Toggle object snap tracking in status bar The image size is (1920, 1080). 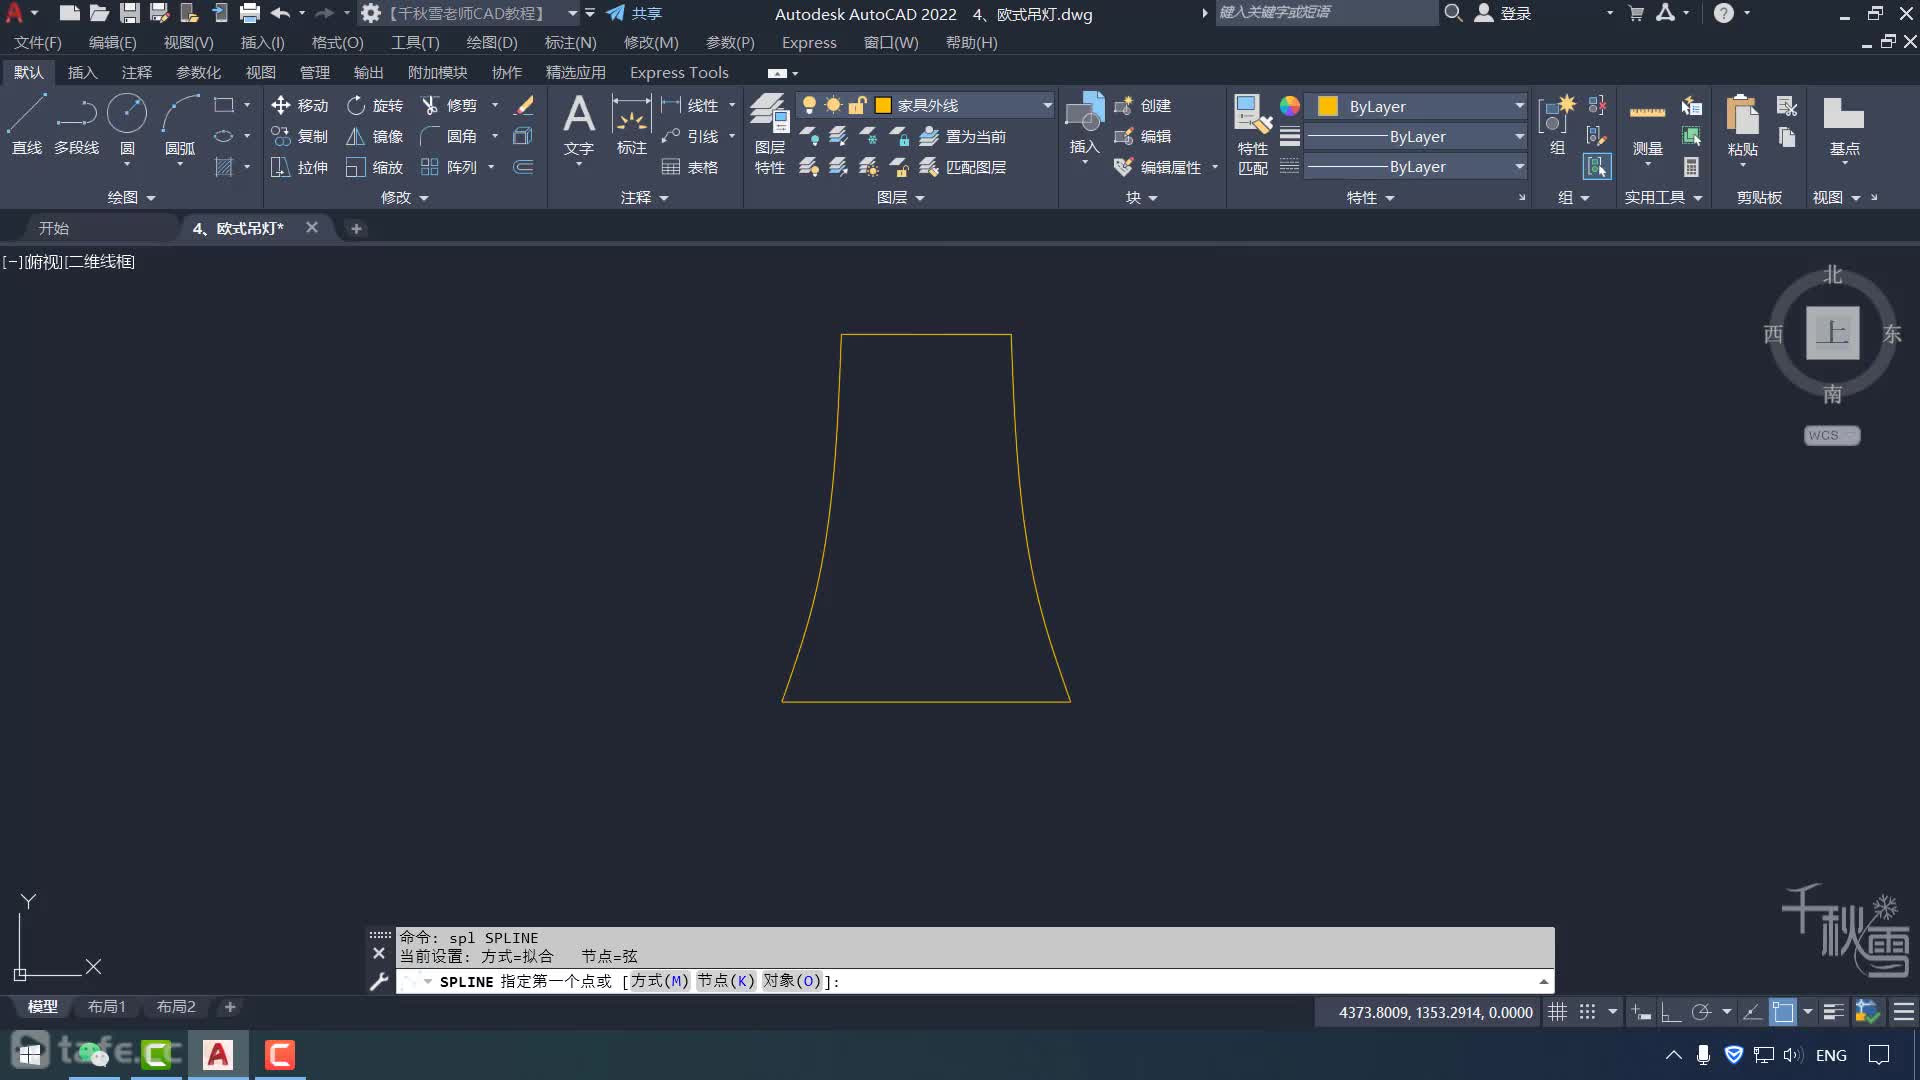click(x=1751, y=1012)
